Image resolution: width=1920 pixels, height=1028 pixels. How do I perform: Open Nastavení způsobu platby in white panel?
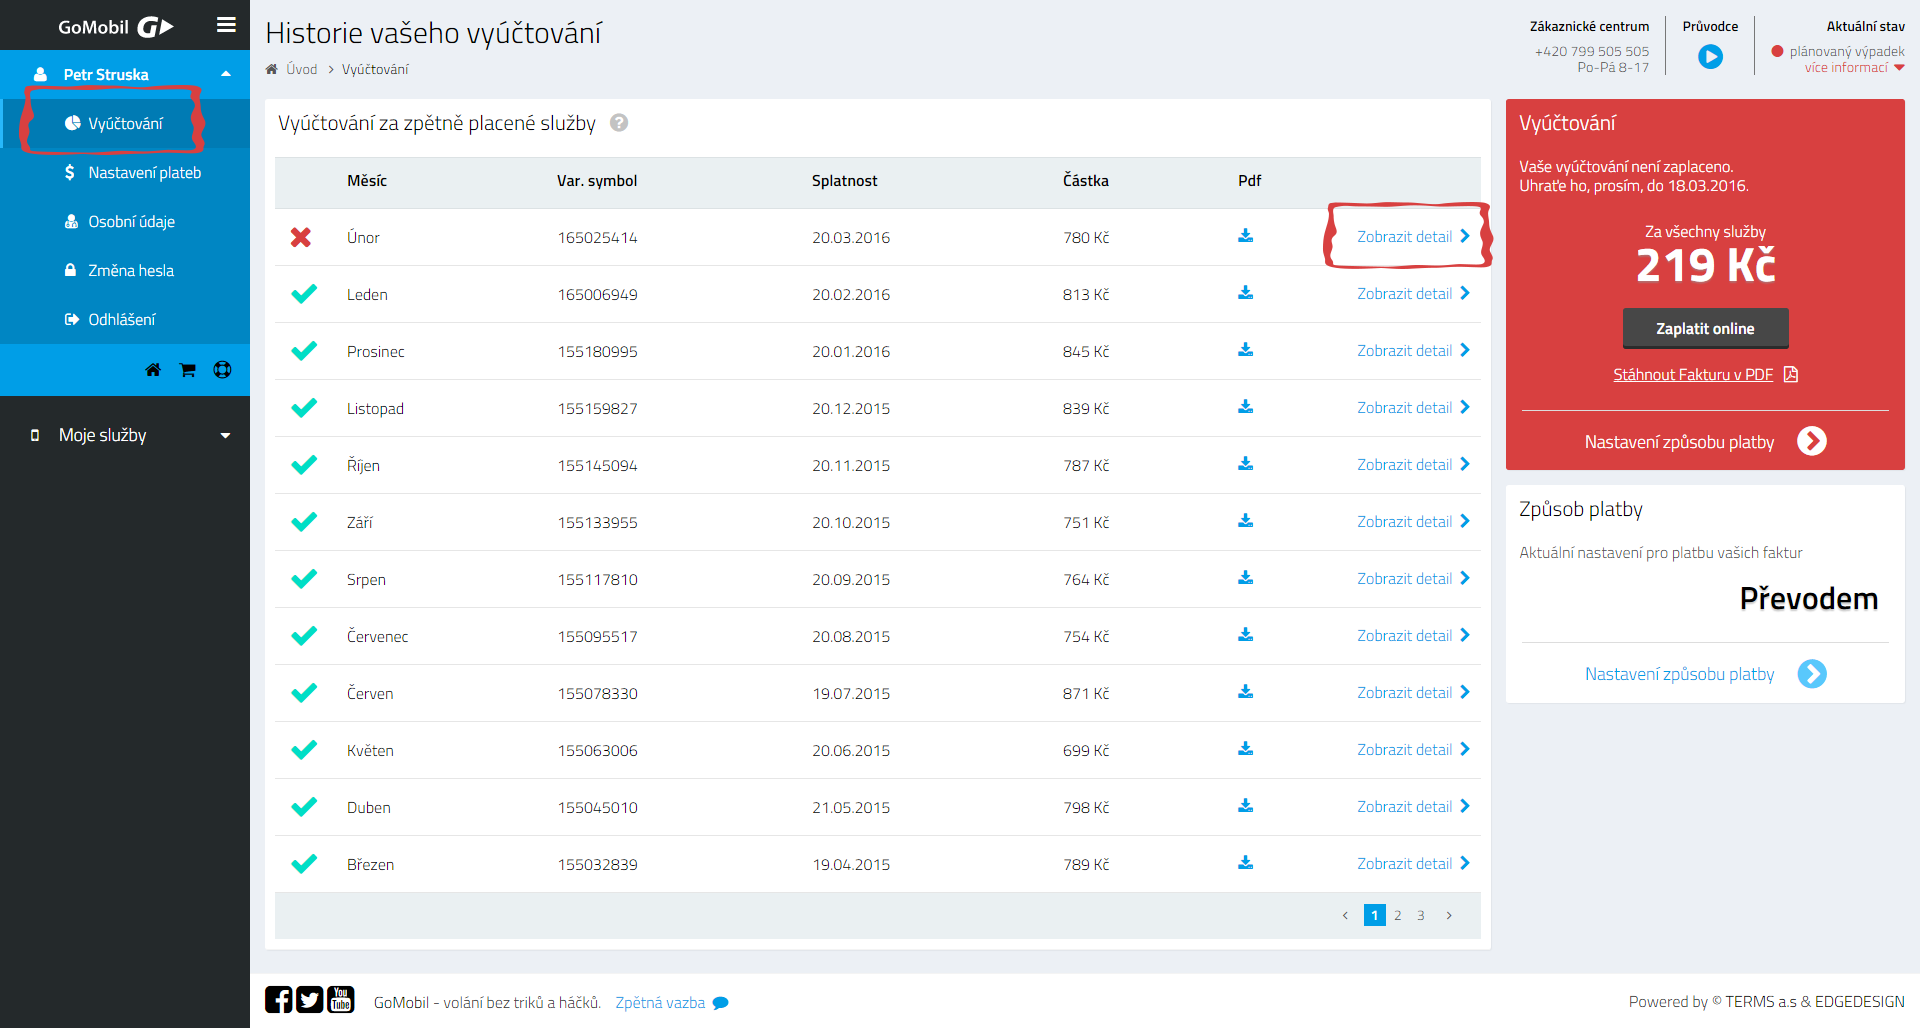click(x=1705, y=673)
